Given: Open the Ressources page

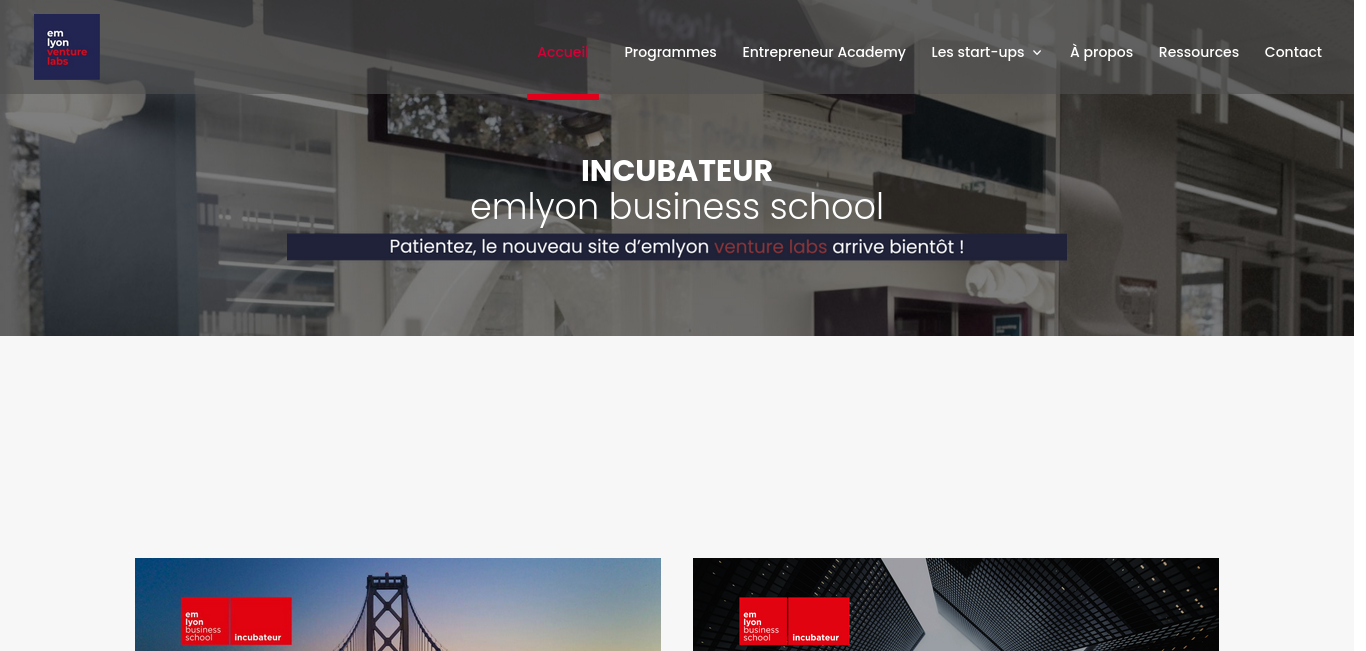Looking at the screenshot, I should click(x=1198, y=52).
